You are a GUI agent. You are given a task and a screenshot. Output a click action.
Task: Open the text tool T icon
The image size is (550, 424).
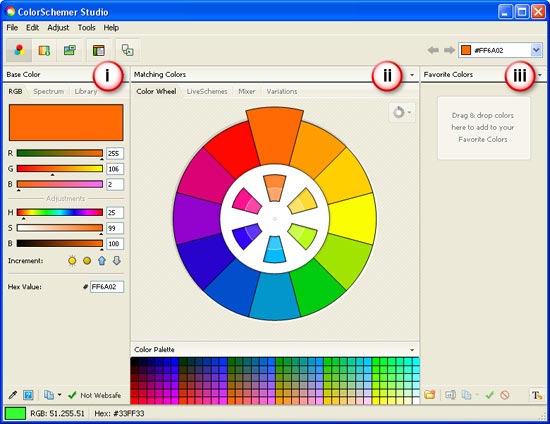[537, 395]
